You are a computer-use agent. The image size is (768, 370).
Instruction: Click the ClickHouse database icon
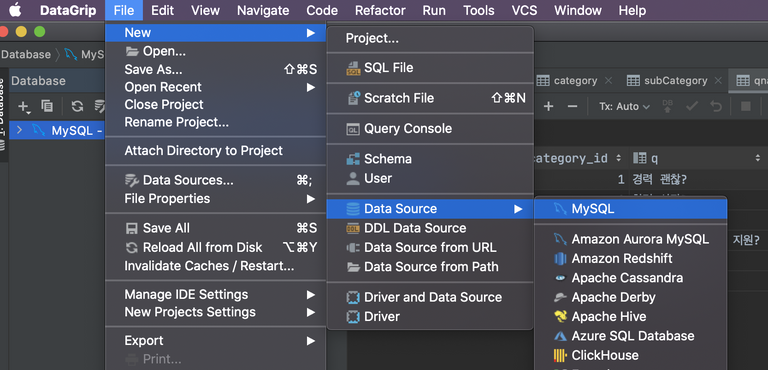coord(560,355)
